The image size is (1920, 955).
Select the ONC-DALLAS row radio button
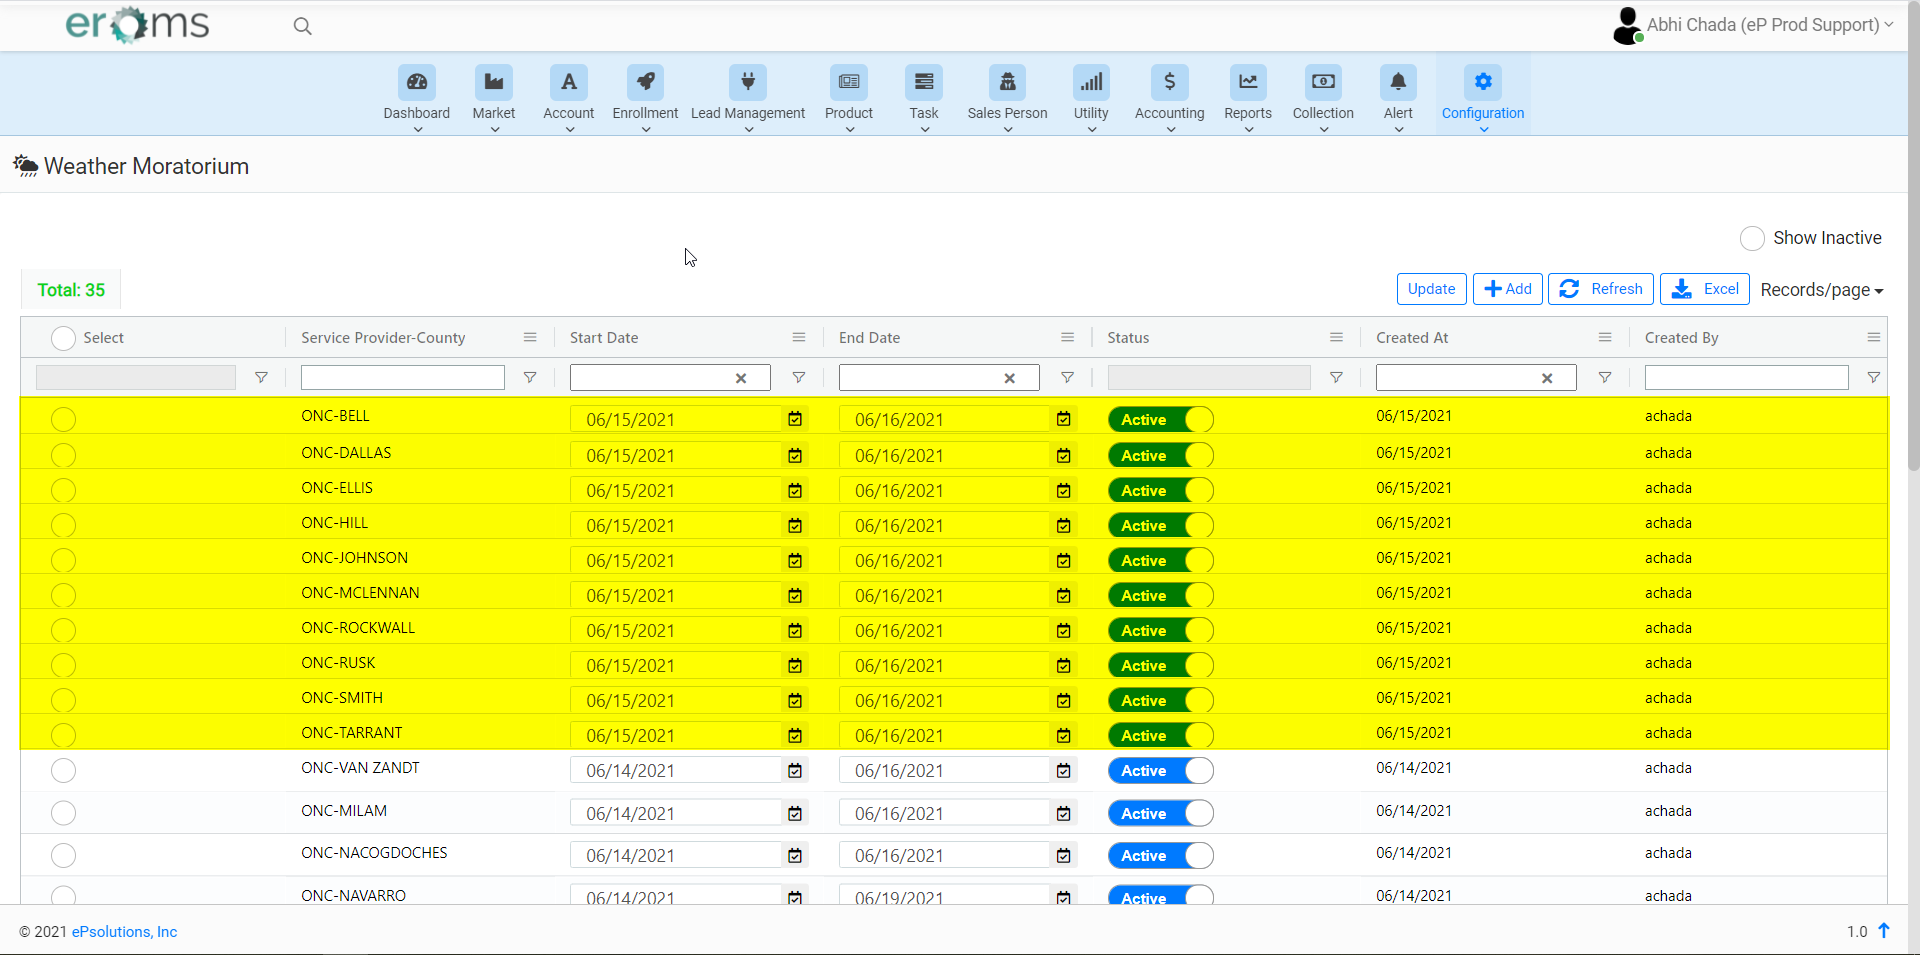(x=63, y=456)
